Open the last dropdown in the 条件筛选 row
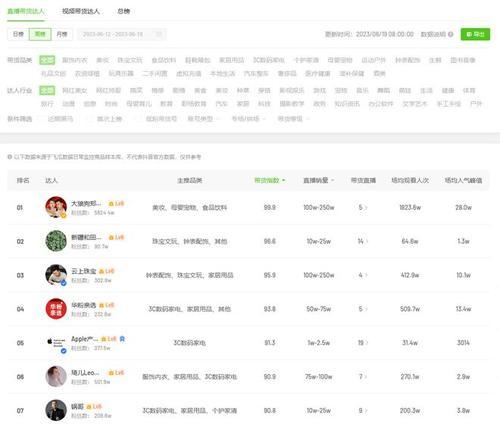This screenshot has height=424, width=500. pyautogui.click(x=293, y=119)
